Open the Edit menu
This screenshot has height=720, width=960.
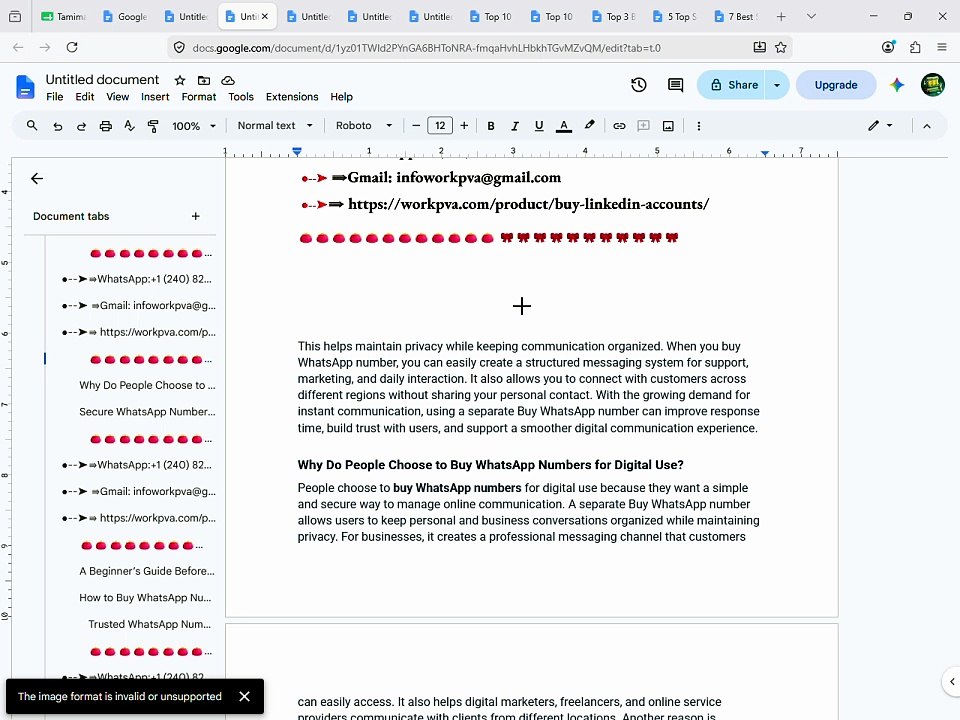point(84,97)
